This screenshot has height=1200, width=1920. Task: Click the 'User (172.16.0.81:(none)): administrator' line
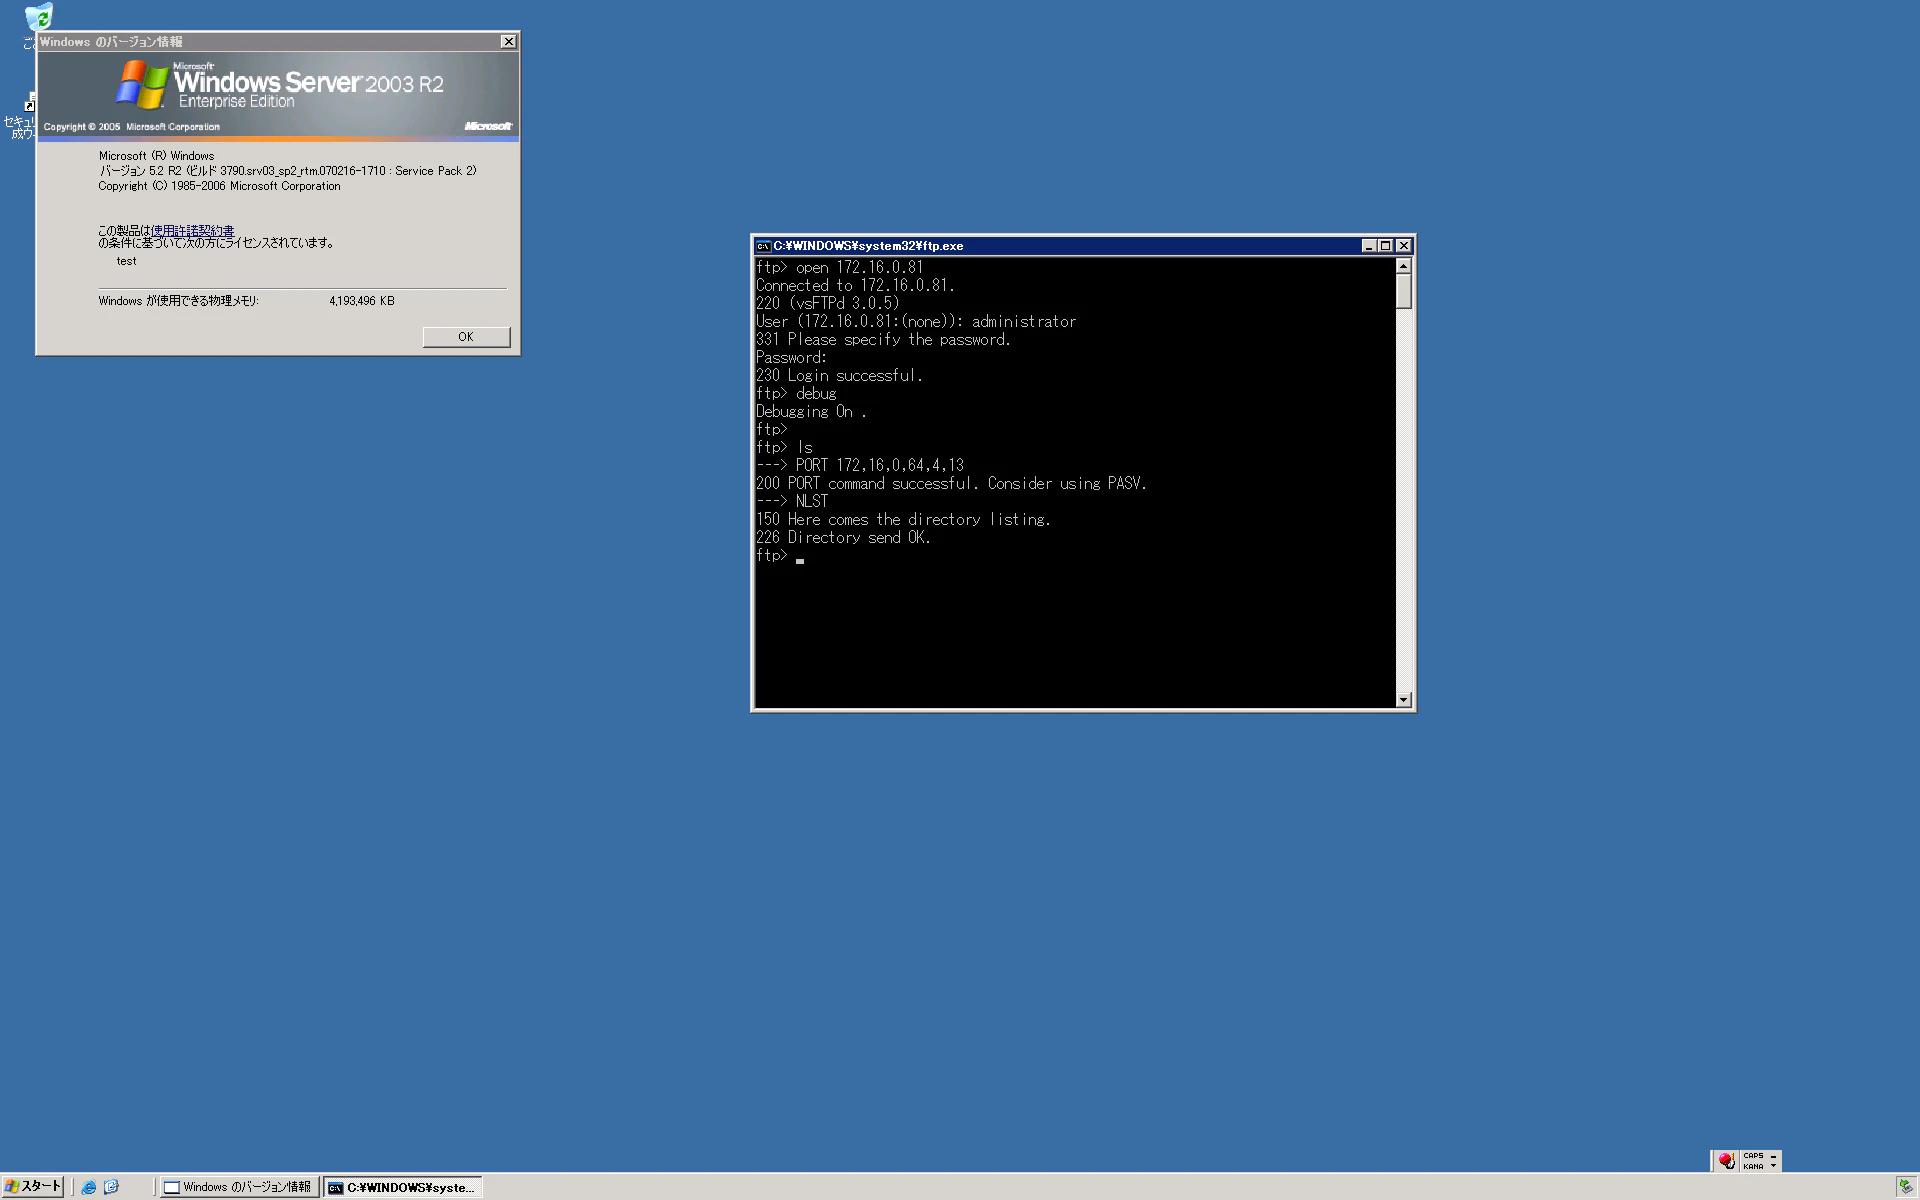point(916,322)
